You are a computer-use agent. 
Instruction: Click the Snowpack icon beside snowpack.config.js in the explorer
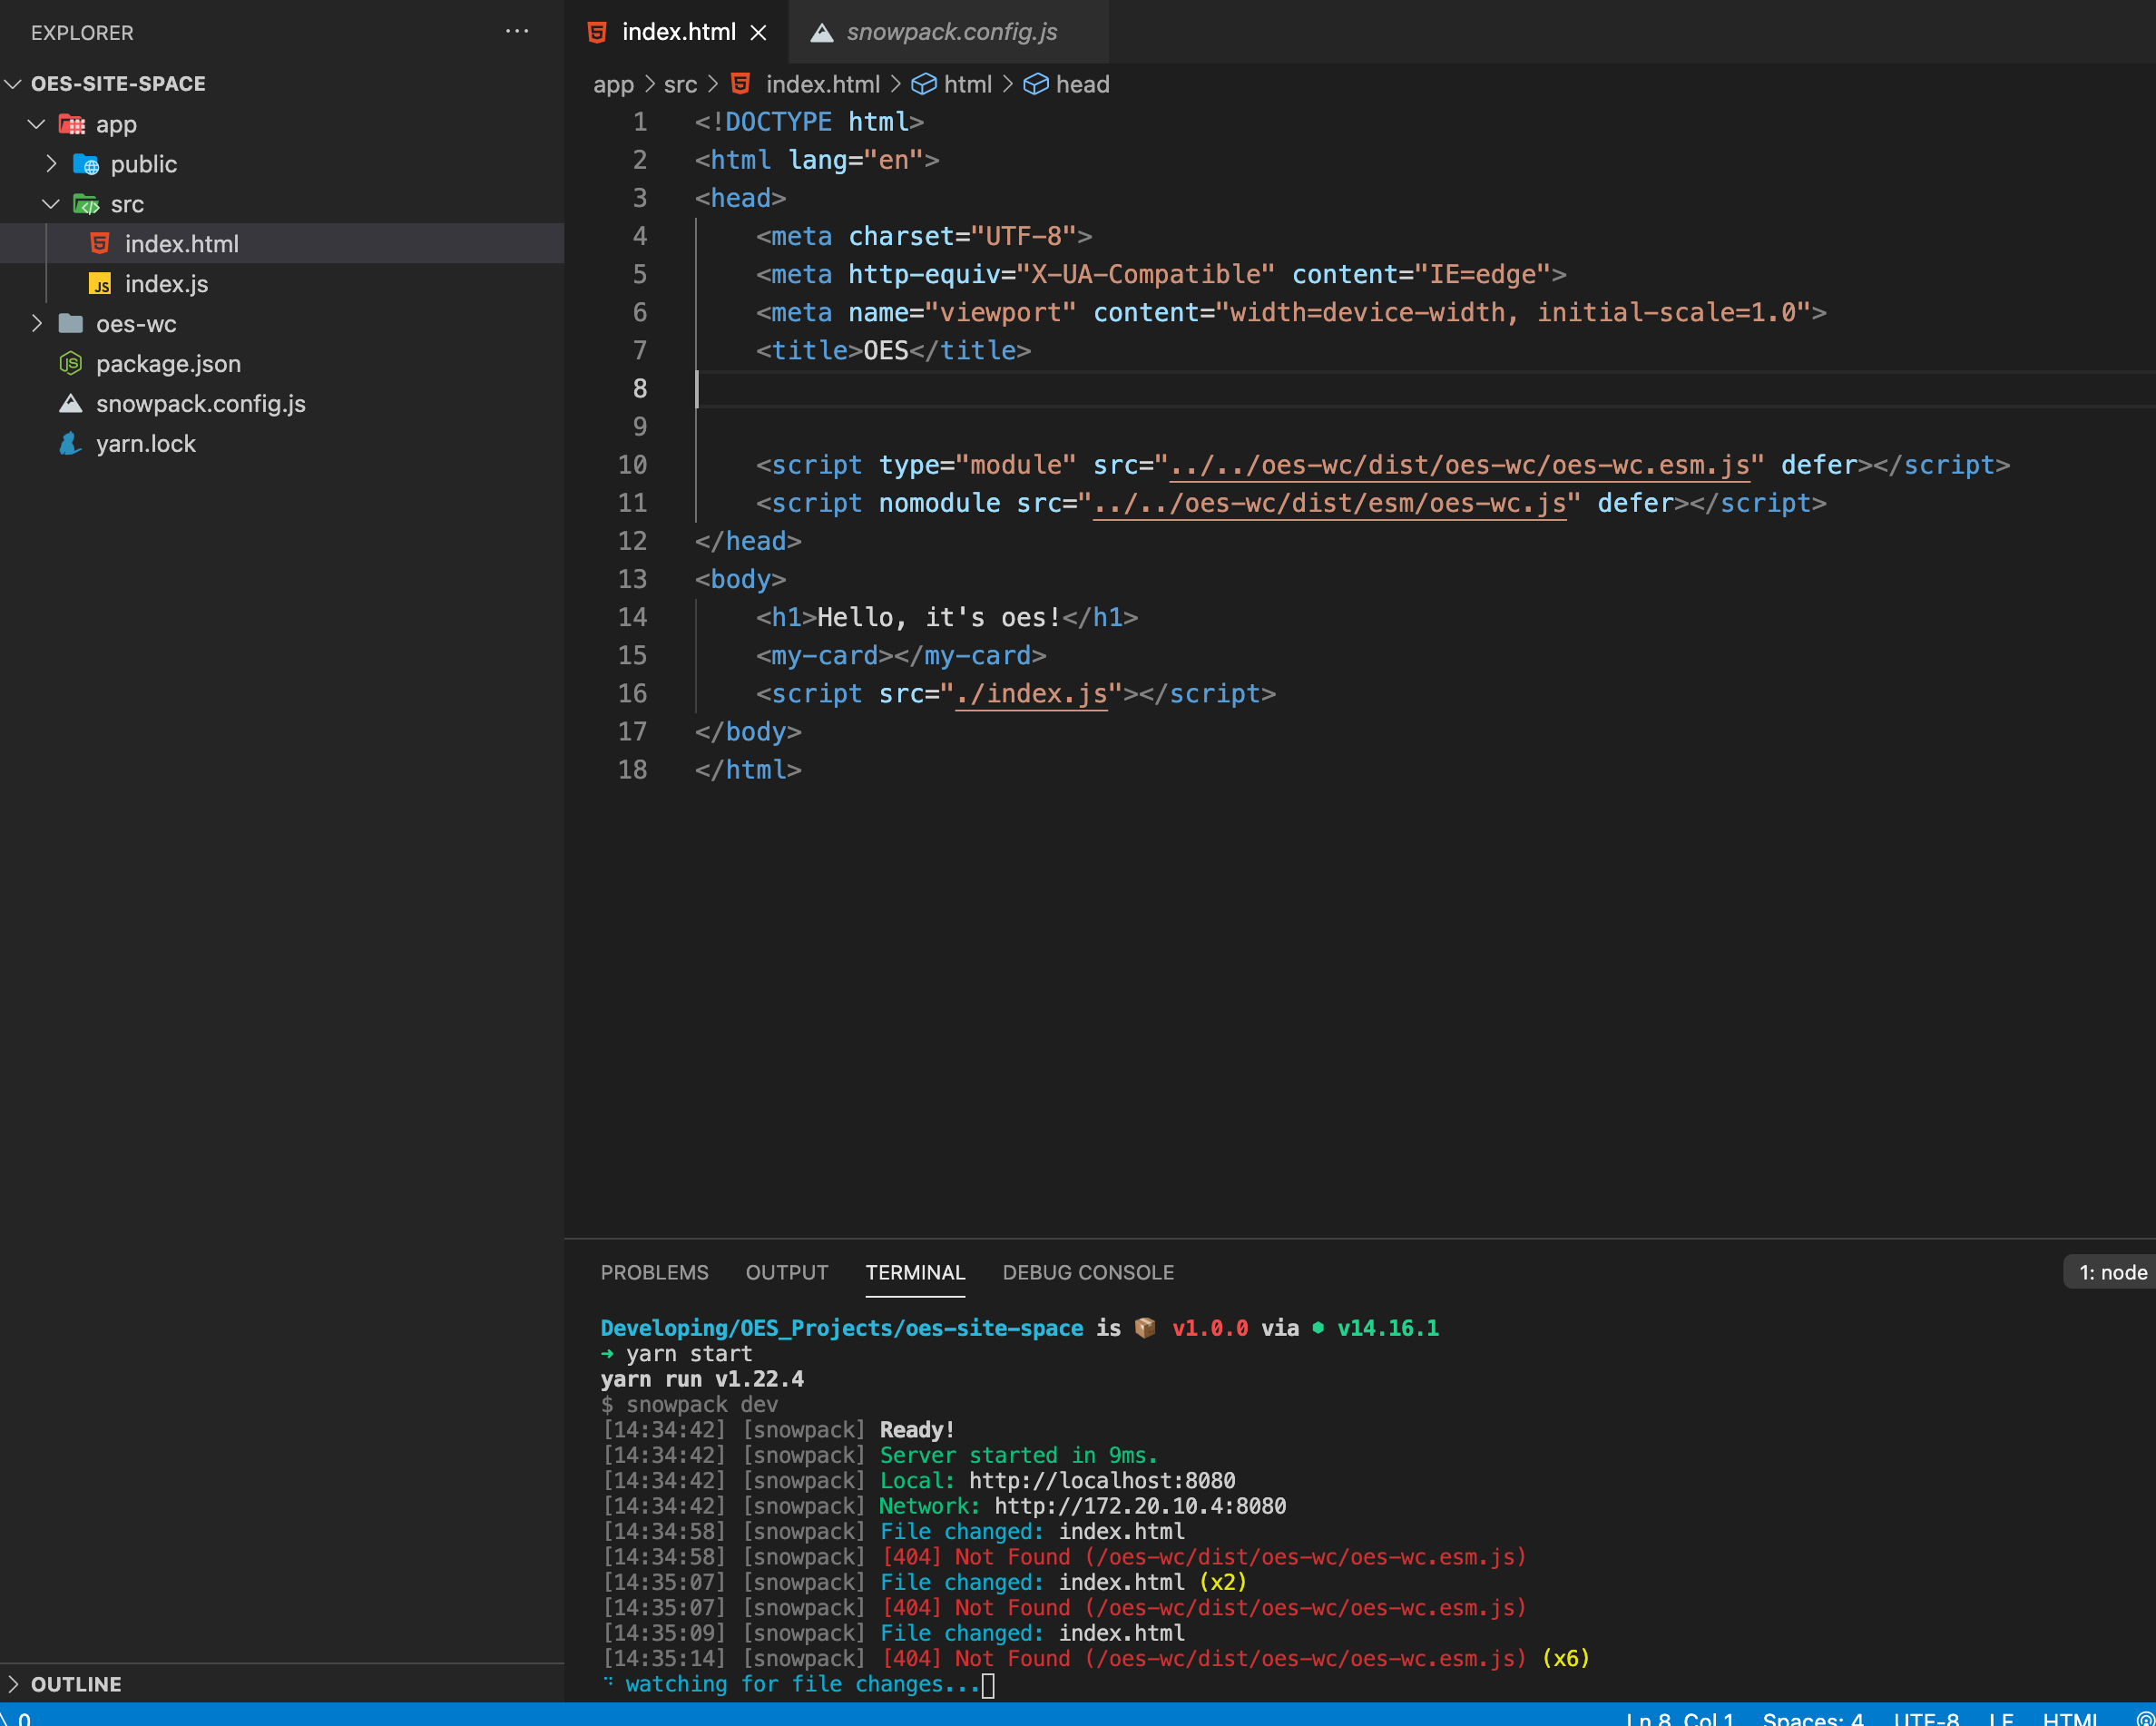[x=71, y=403]
